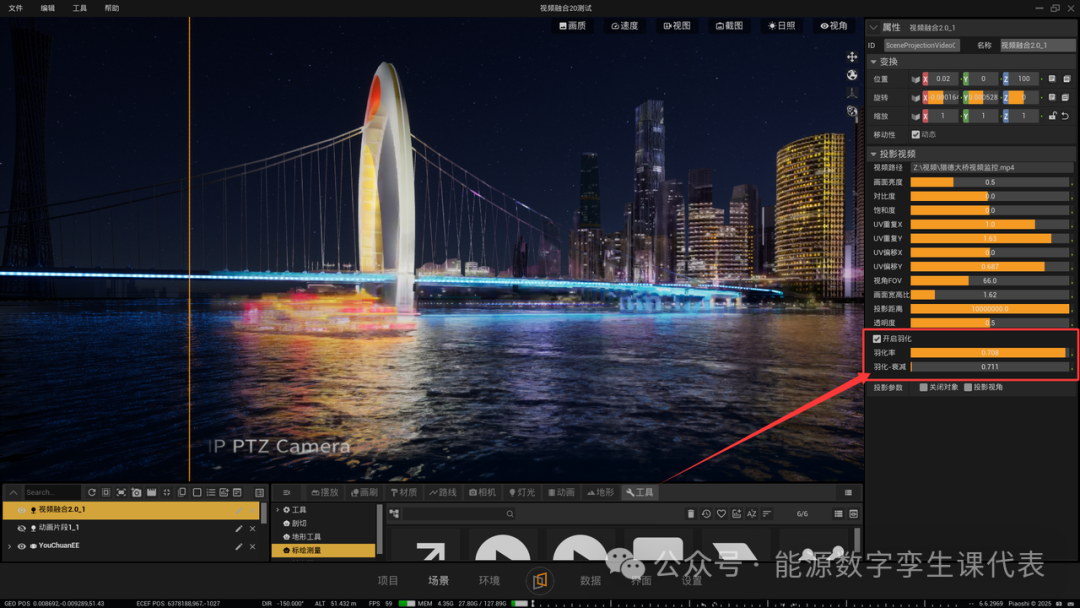Open the 环境 section in the bottom navigation
The image size is (1080, 608).
pyautogui.click(x=489, y=580)
